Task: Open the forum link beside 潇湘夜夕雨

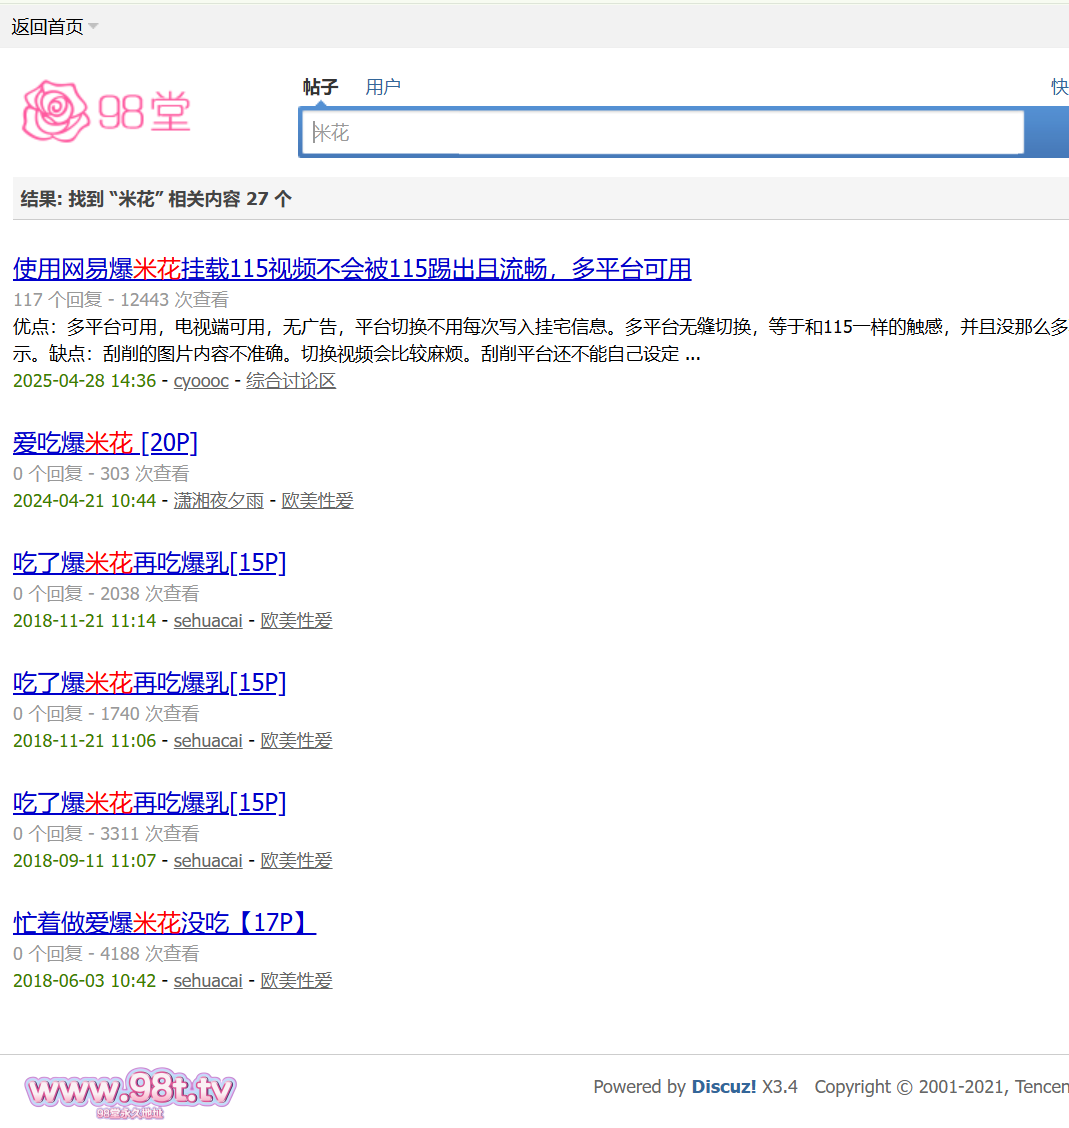Action: click(317, 501)
